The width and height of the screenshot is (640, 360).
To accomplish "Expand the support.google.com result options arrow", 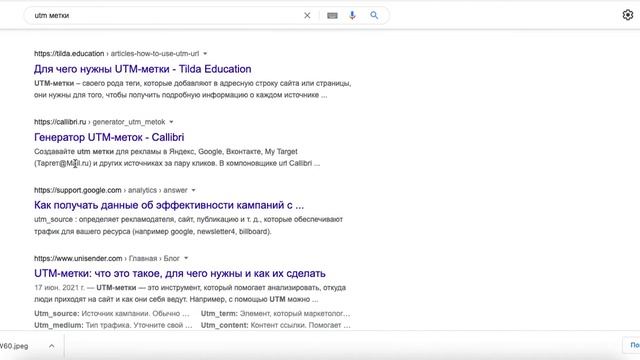I will pos(193,190).
